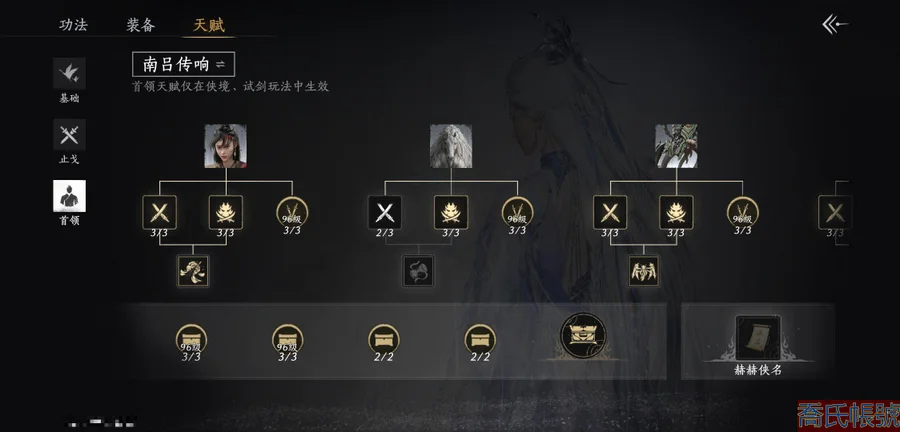Select the white horse boss portrait
This screenshot has width=900, height=432.
[451, 146]
